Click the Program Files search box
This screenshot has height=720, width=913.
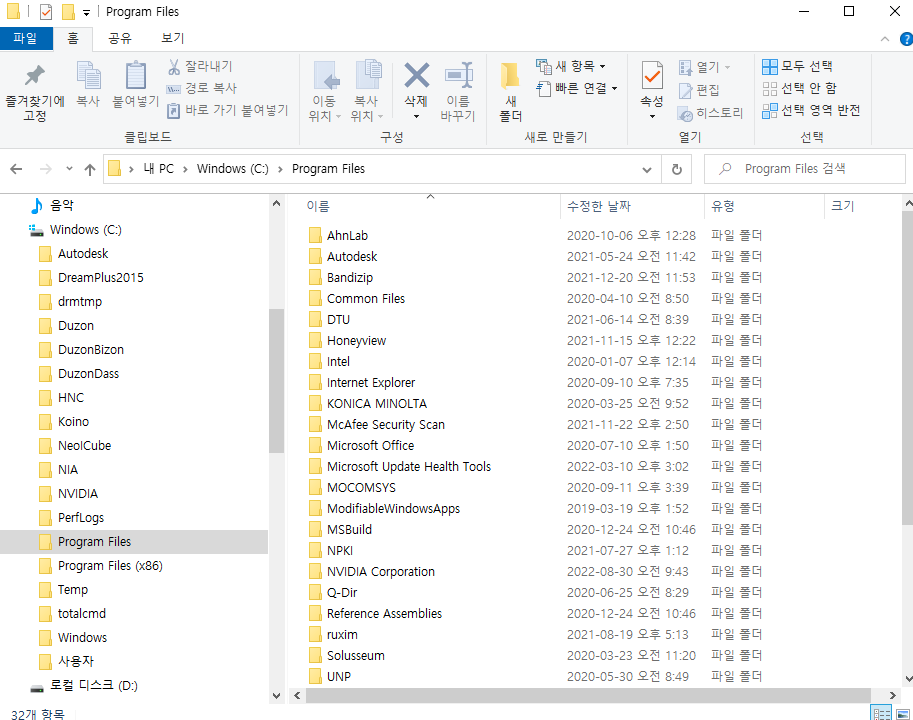805,169
